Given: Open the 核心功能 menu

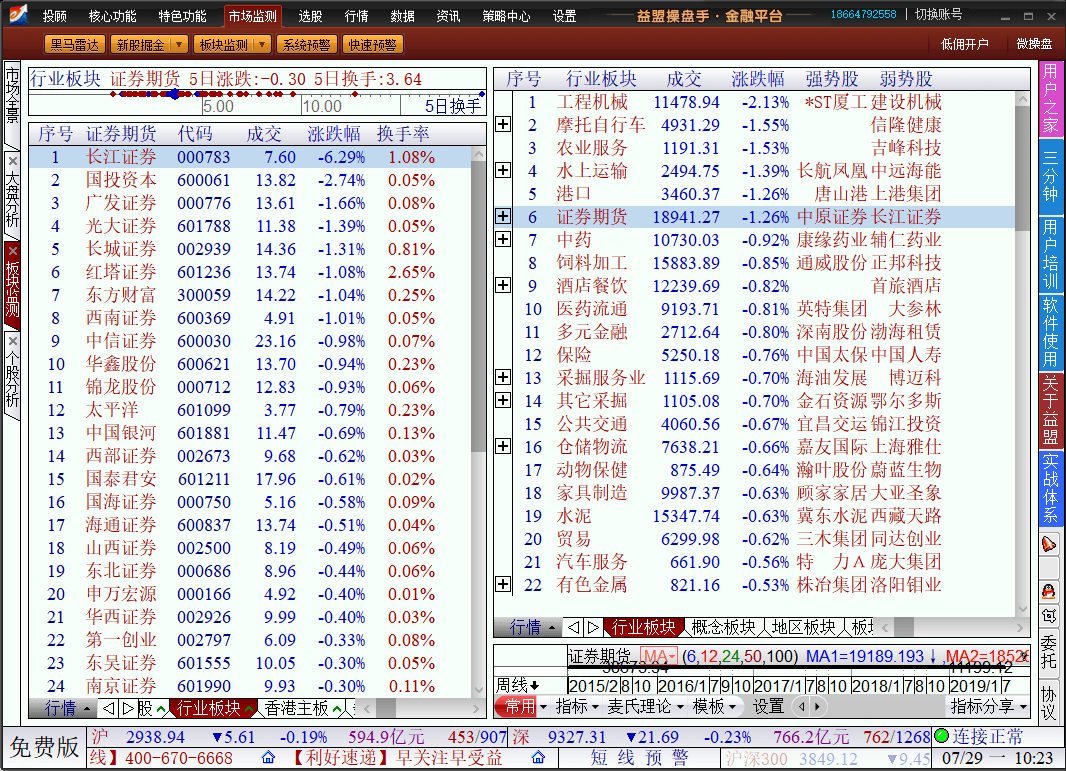Looking at the screenshot, I should click(x=112, y=16).
